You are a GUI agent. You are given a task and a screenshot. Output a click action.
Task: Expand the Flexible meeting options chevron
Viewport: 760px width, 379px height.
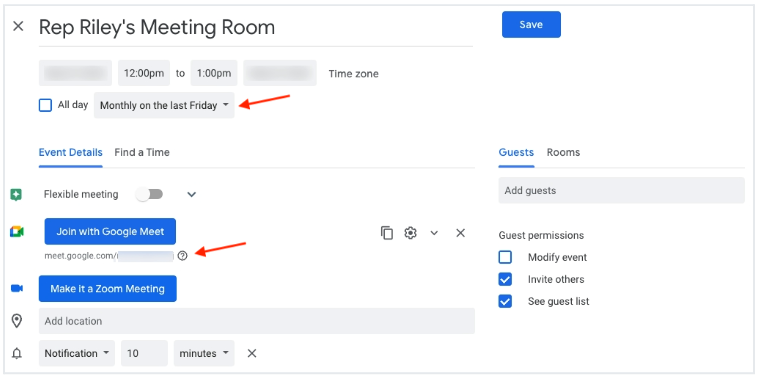point(192,194)
